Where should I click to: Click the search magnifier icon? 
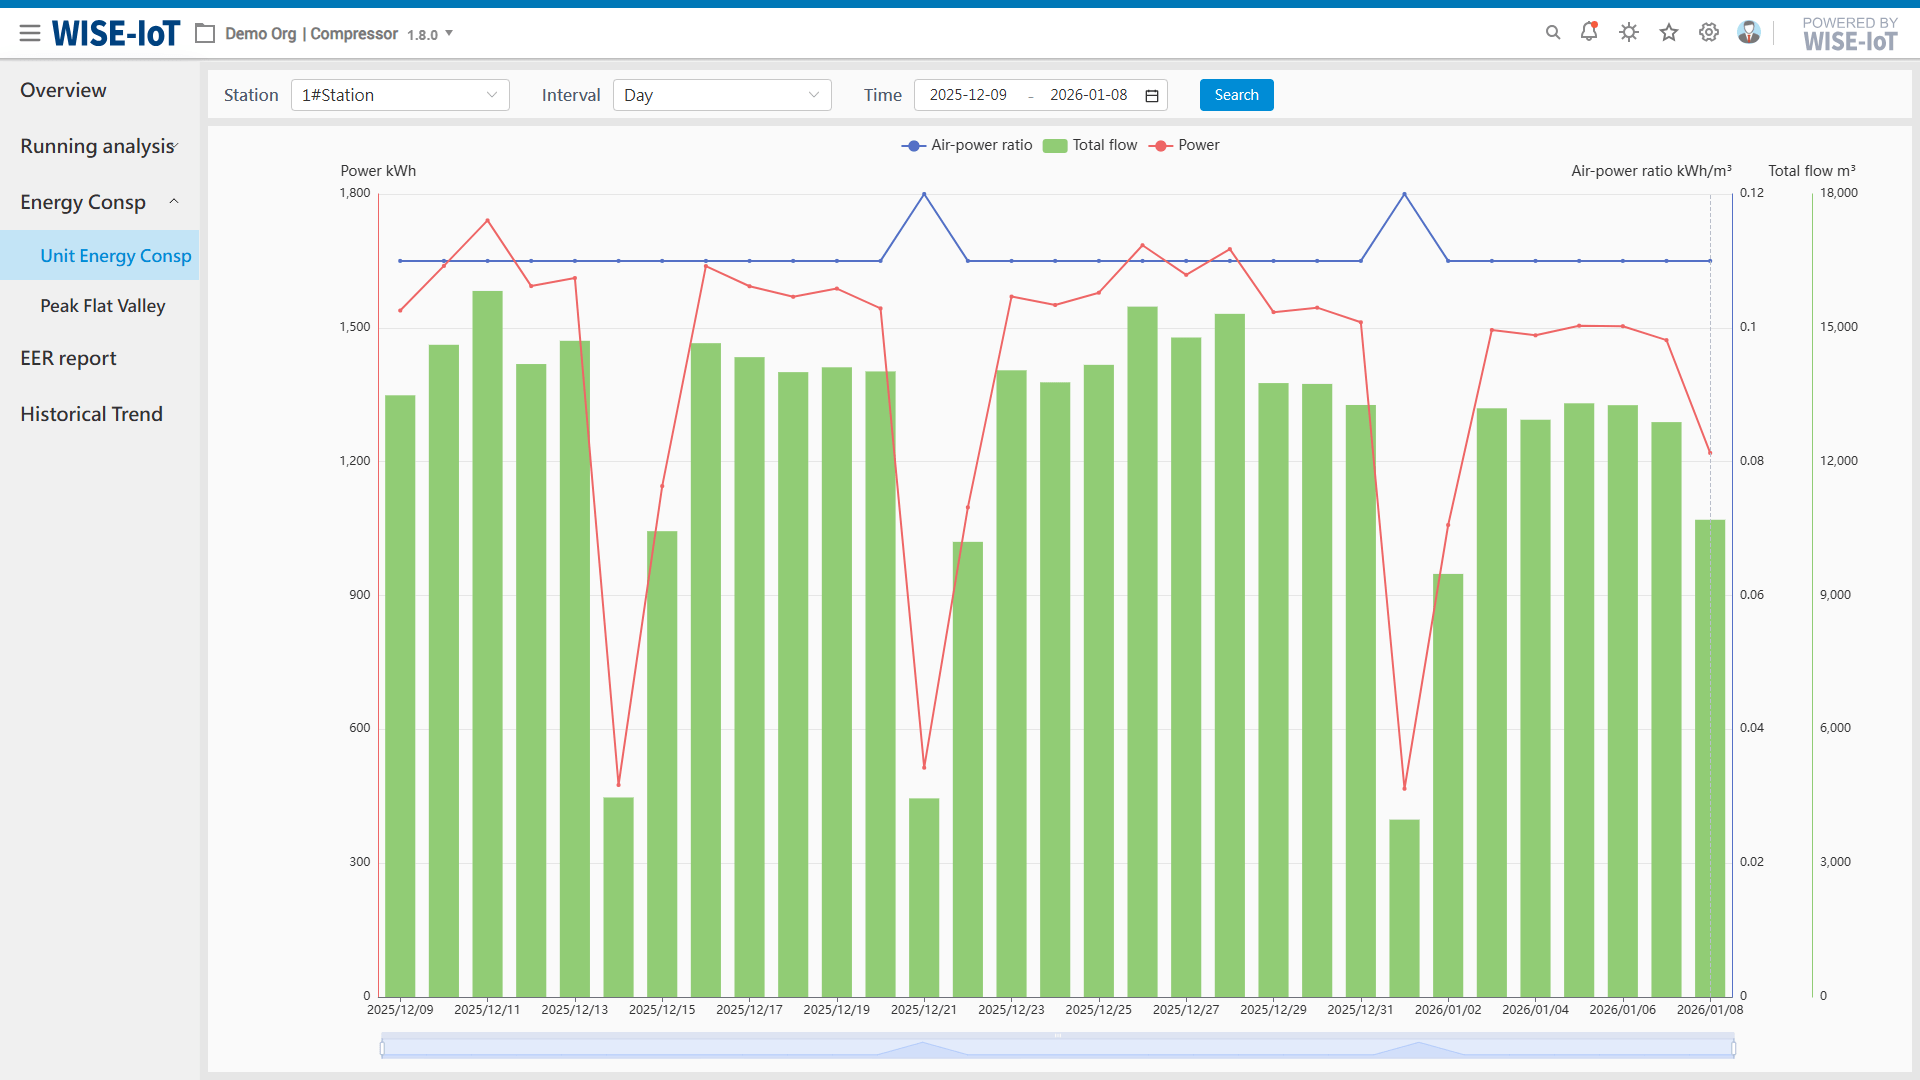click(1553, 33)
